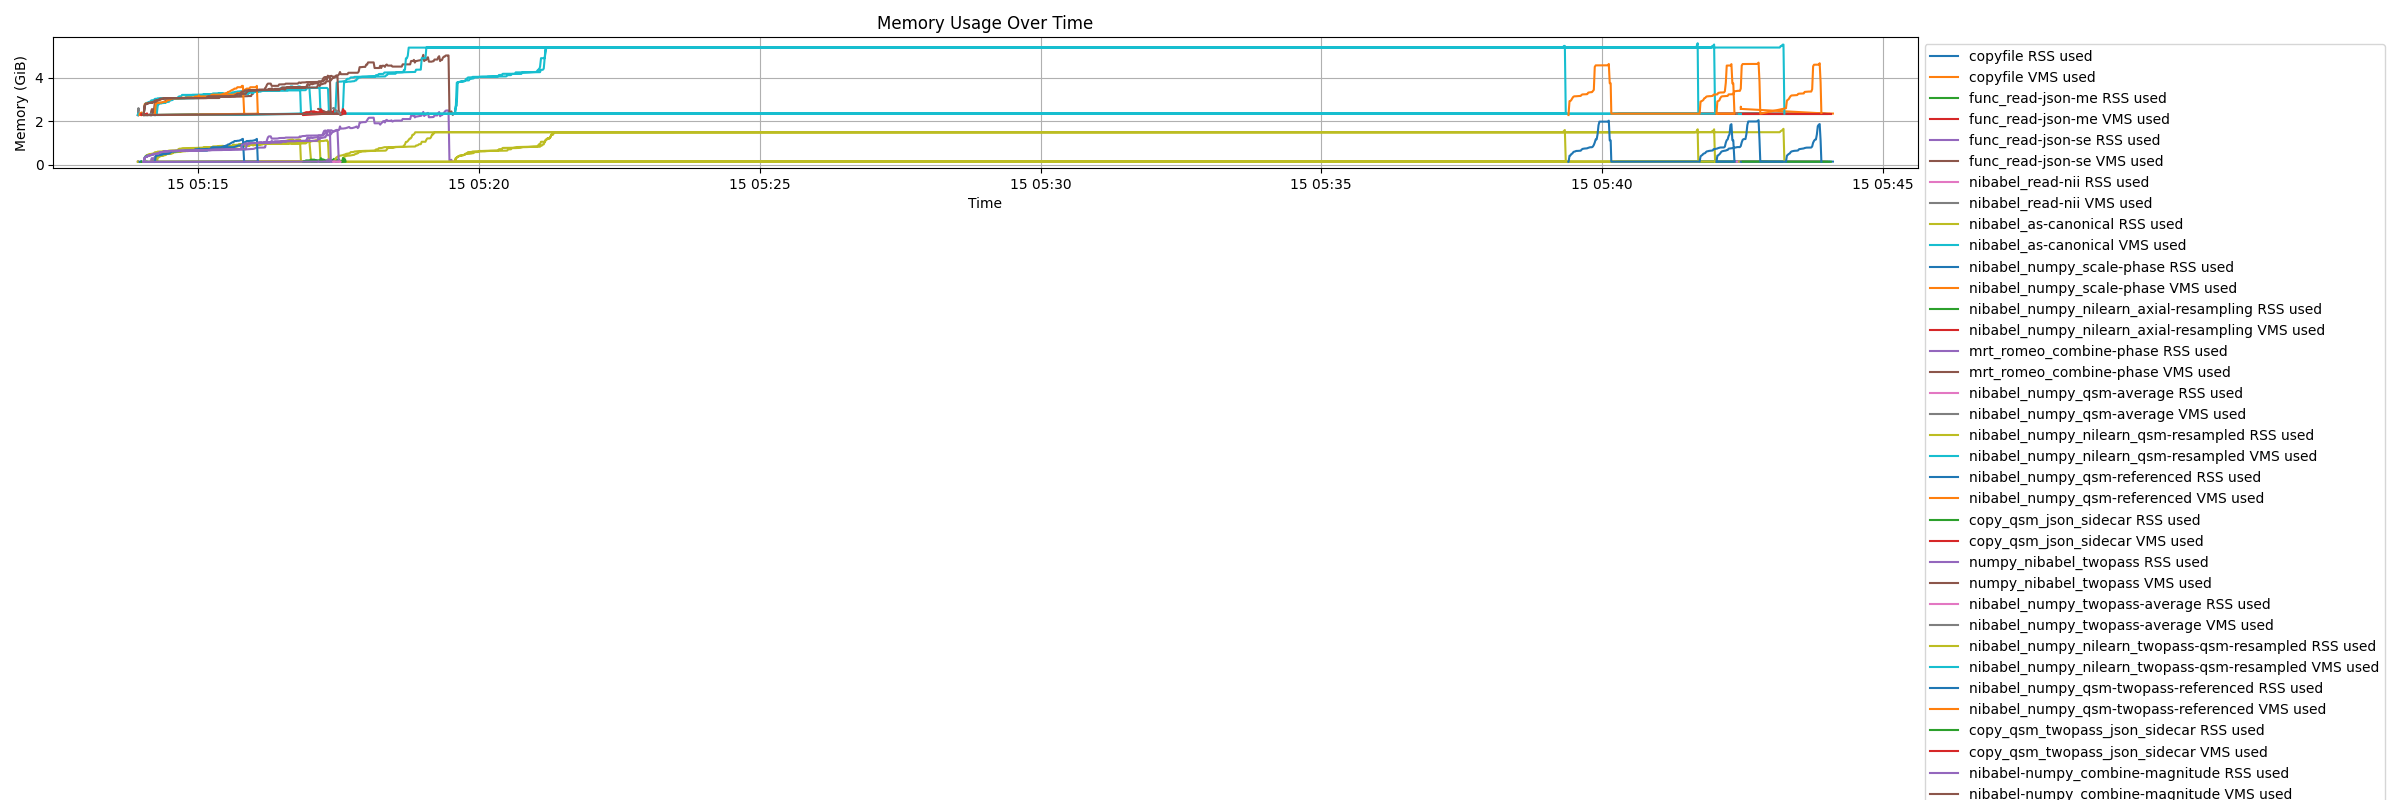2400x800 pixels.
Task: Click legend entry mrt_romeo_combine-phase VMS used
Action: (x=2080, y=373)
